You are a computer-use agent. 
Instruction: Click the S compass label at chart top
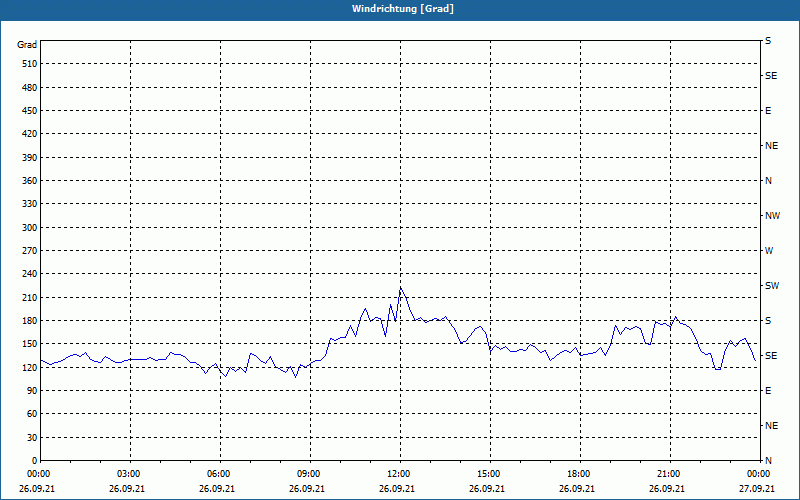pos(768,41)
